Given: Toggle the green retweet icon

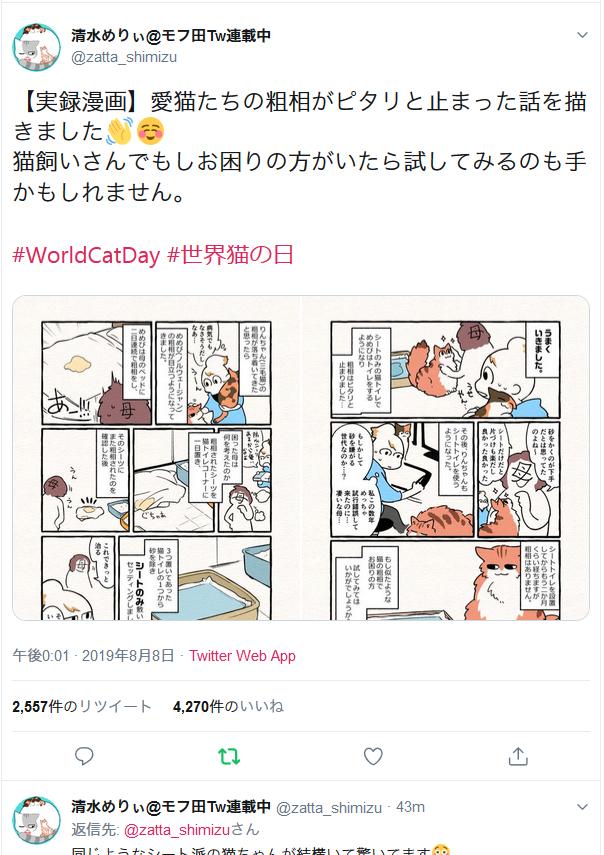Looking at the screenshot, I should [x=229, y=756].
